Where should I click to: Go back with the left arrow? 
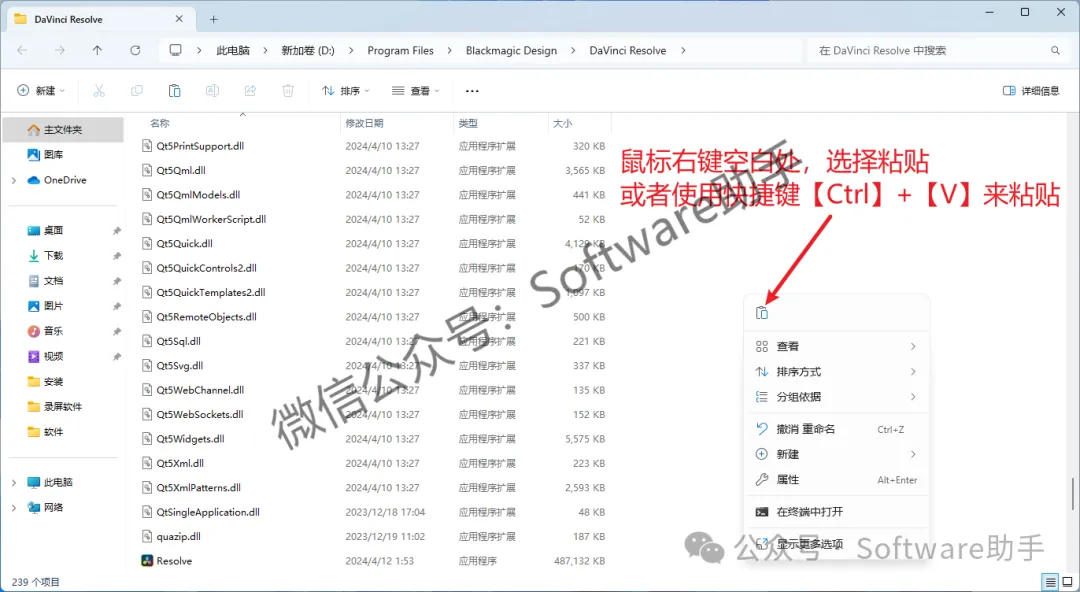pos(22,50)
